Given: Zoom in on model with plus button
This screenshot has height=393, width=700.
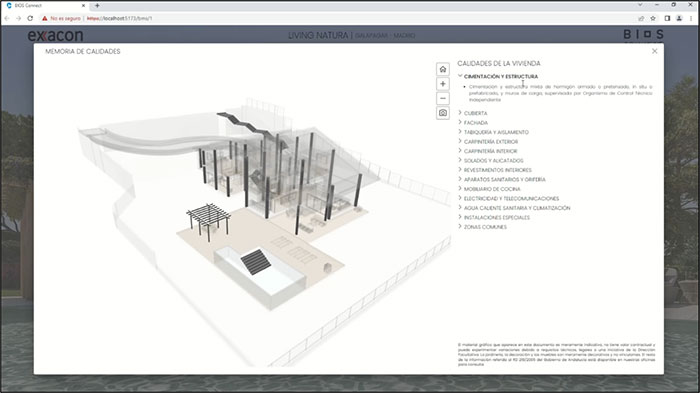Looking at the screenshot, I should pos(442,84).
